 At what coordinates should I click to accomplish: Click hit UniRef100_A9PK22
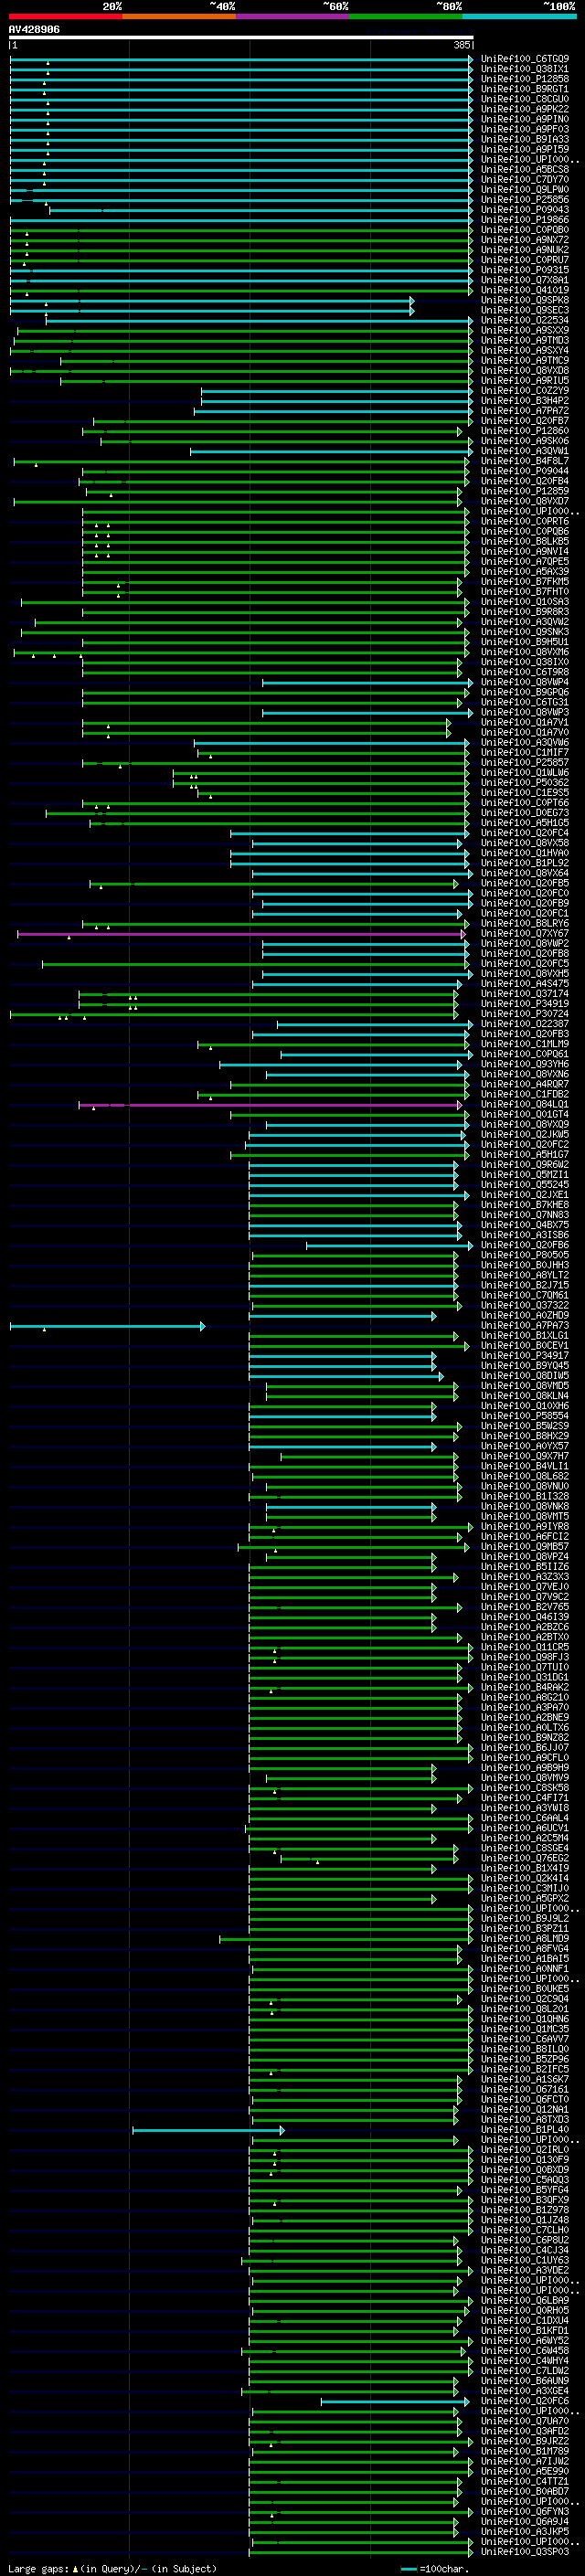coord(525,109)
